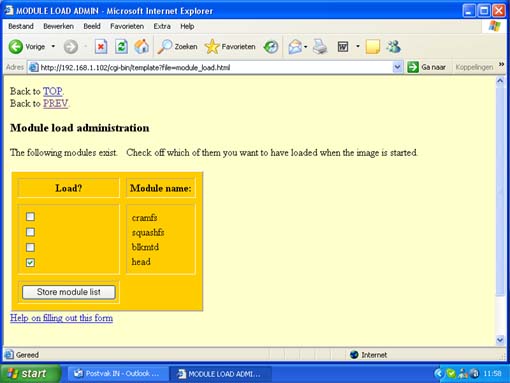Open Zoeken search in the toolbar
The width and height of the screenshot is (510, 383).
178,47
